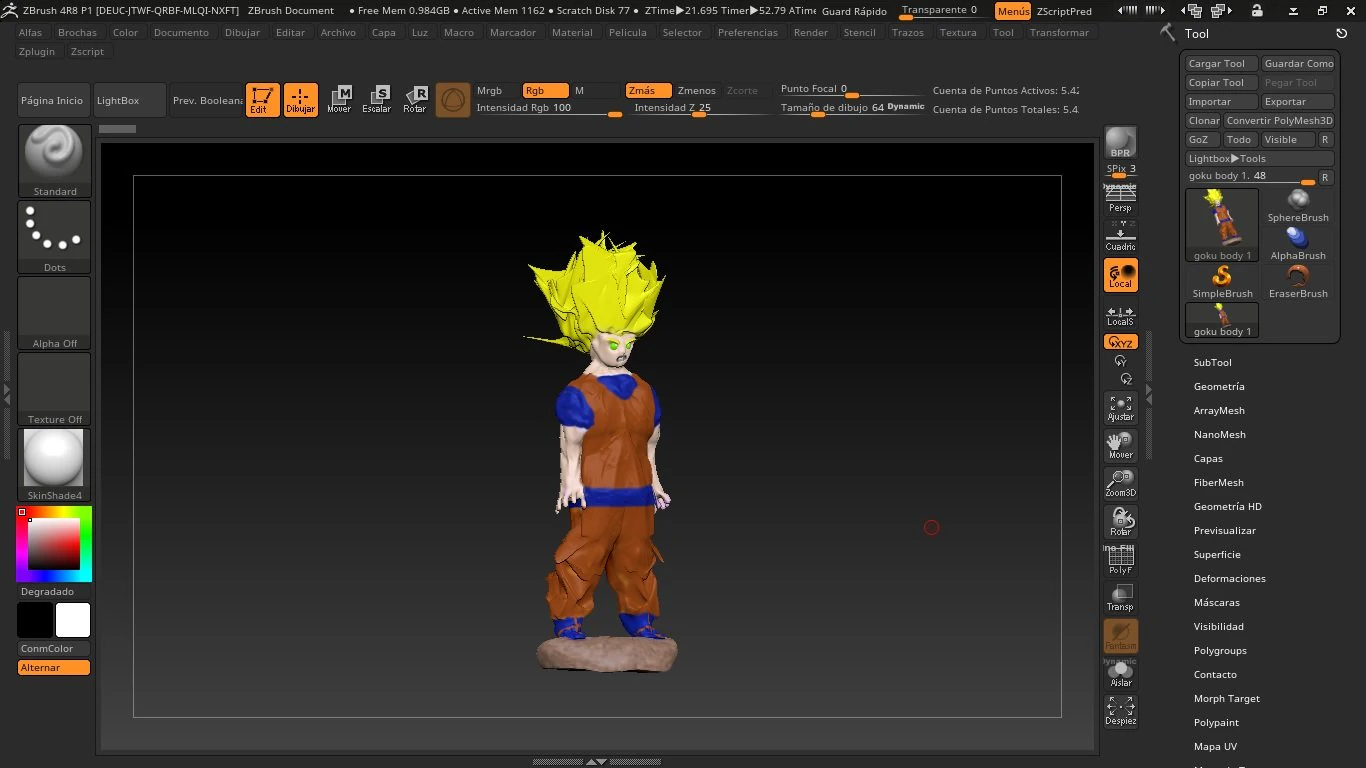Click the Despiez explode icon
Viewport: 1366px width, 768px height.
[1120, 711]
